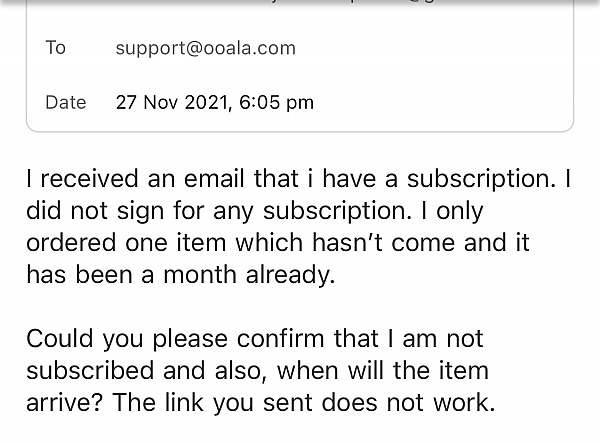This screenshot has width=600, height=443.
Task: Tap the line starting 'I received an email'
Action: click(x=298, y=179)
